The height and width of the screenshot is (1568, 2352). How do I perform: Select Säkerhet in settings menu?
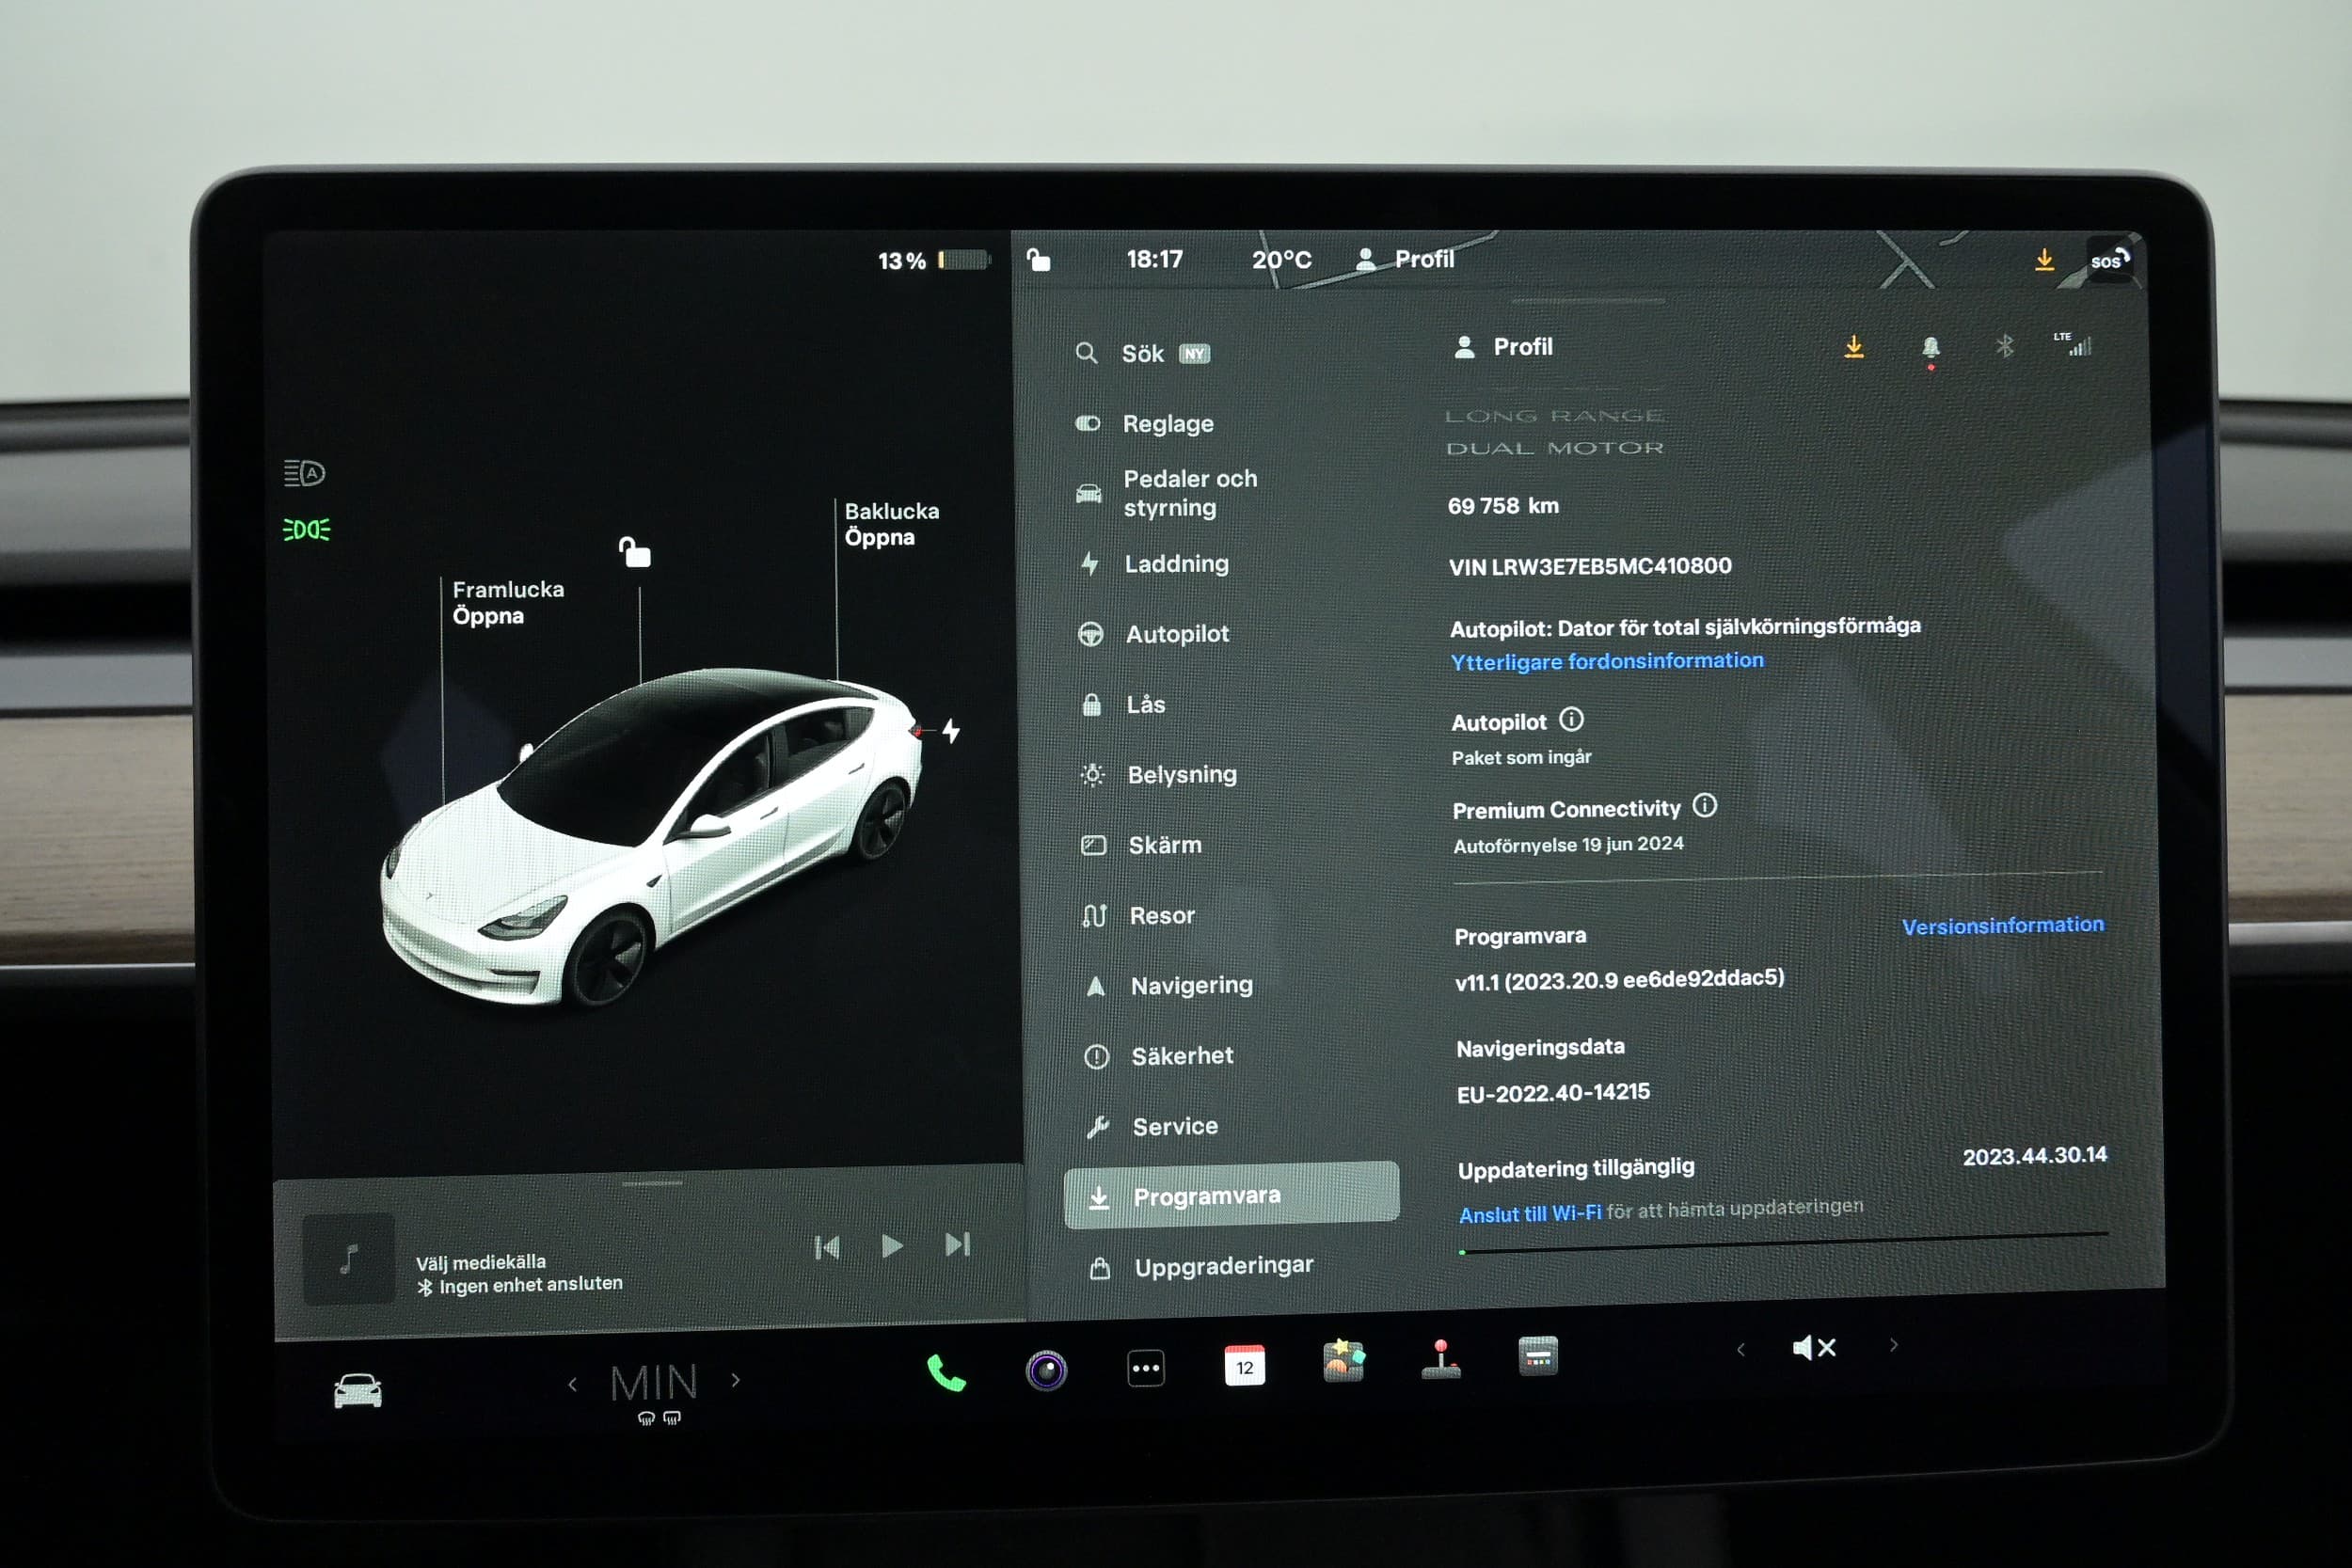1181,1056
